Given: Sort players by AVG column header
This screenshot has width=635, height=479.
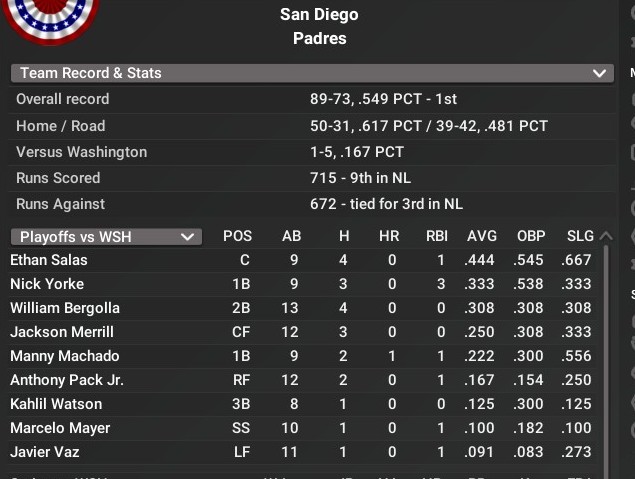Looking at the screenshot, I should coord(482,237).
